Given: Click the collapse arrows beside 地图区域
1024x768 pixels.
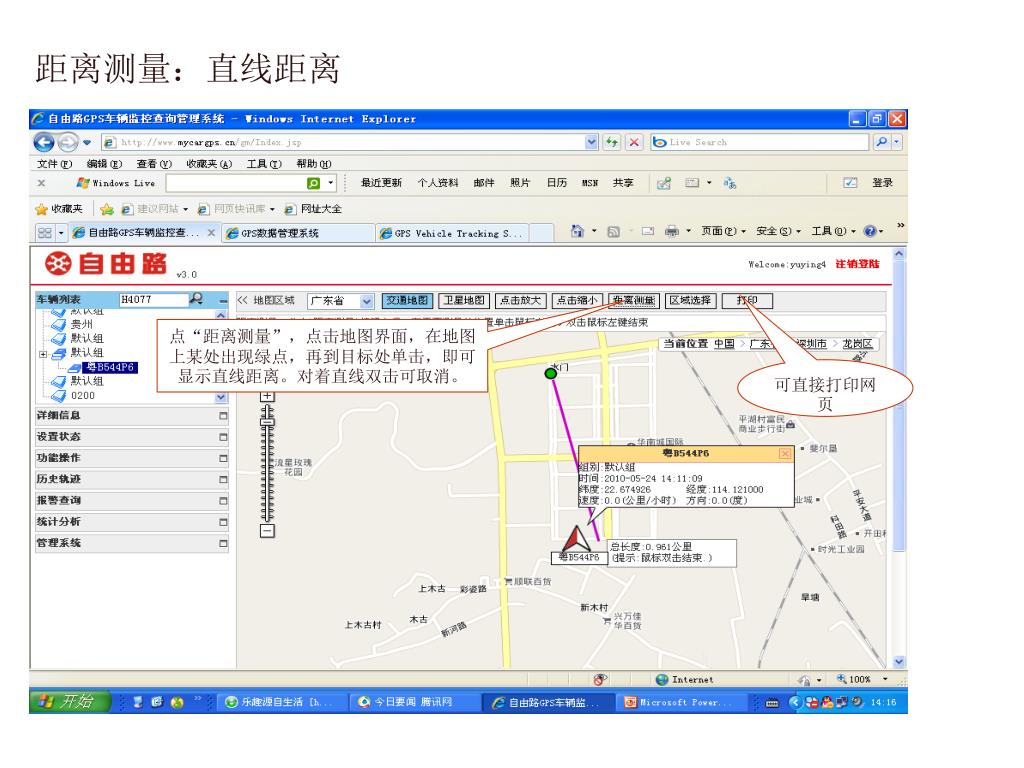Looking at the screenshot, I should click(241, 299).
